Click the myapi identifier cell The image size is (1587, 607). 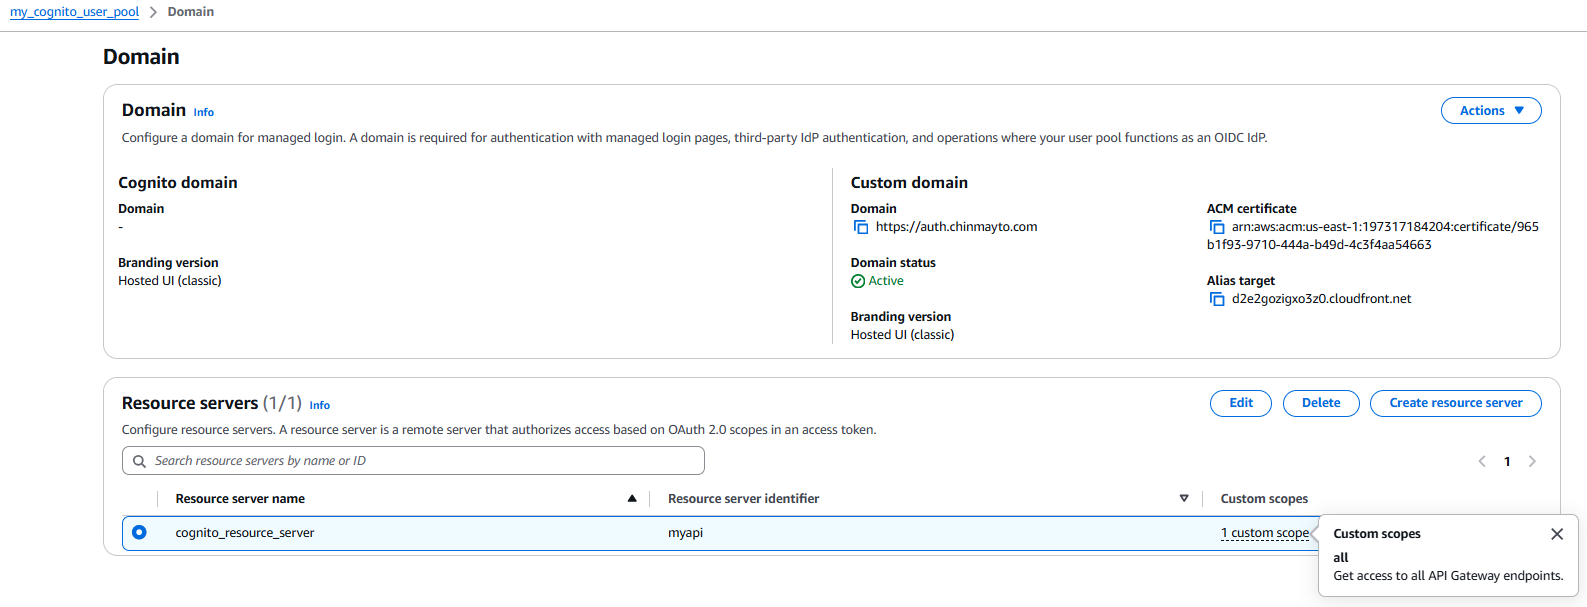point(685,533)
